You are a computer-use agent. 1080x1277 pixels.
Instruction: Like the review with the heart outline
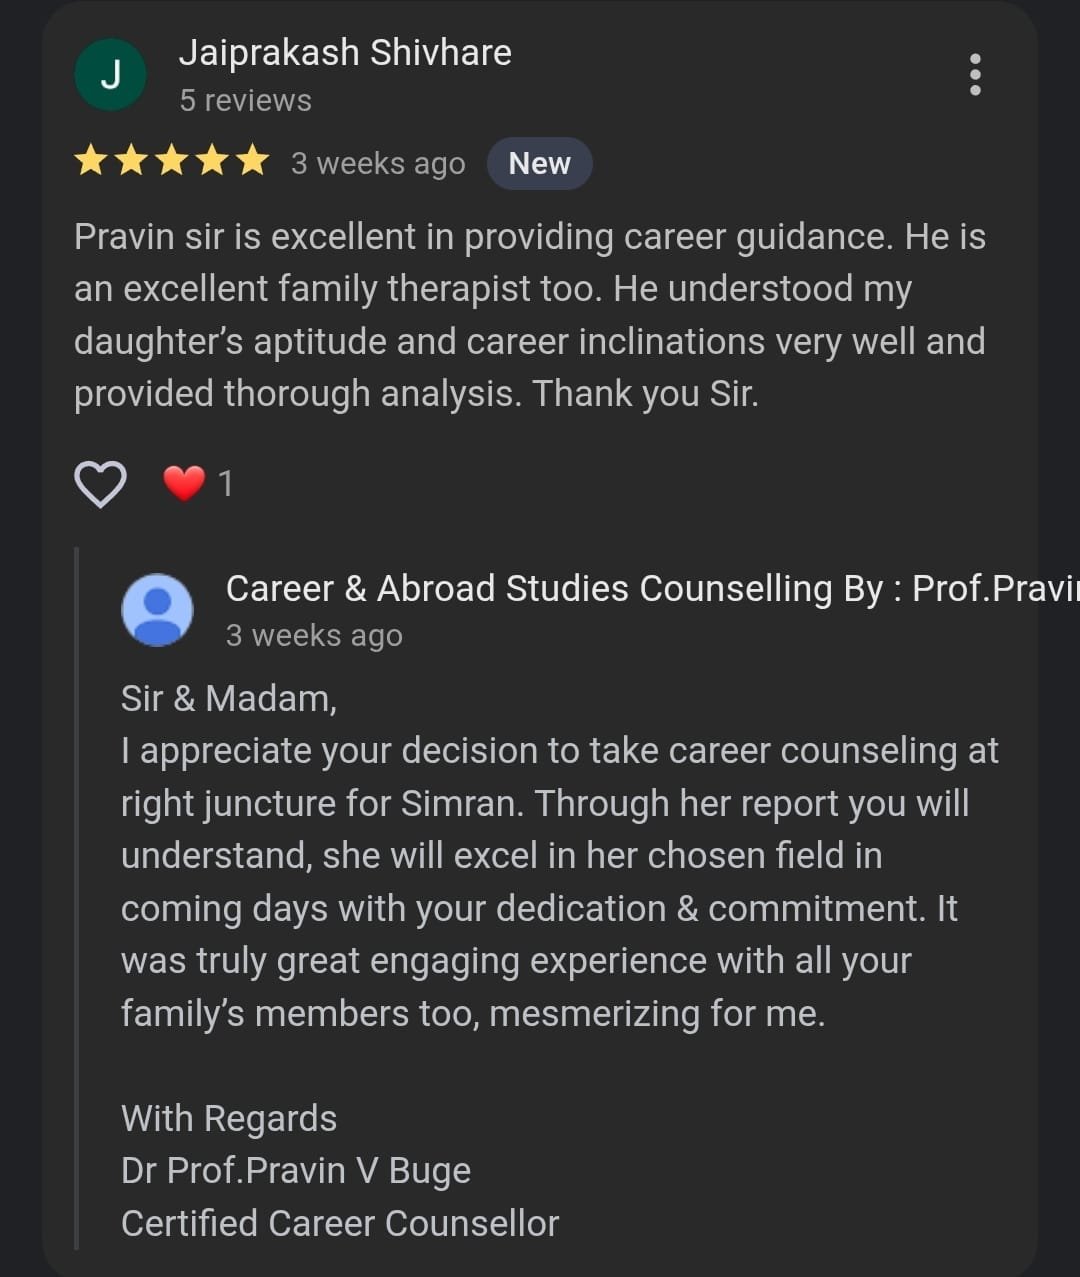[100, 484]
